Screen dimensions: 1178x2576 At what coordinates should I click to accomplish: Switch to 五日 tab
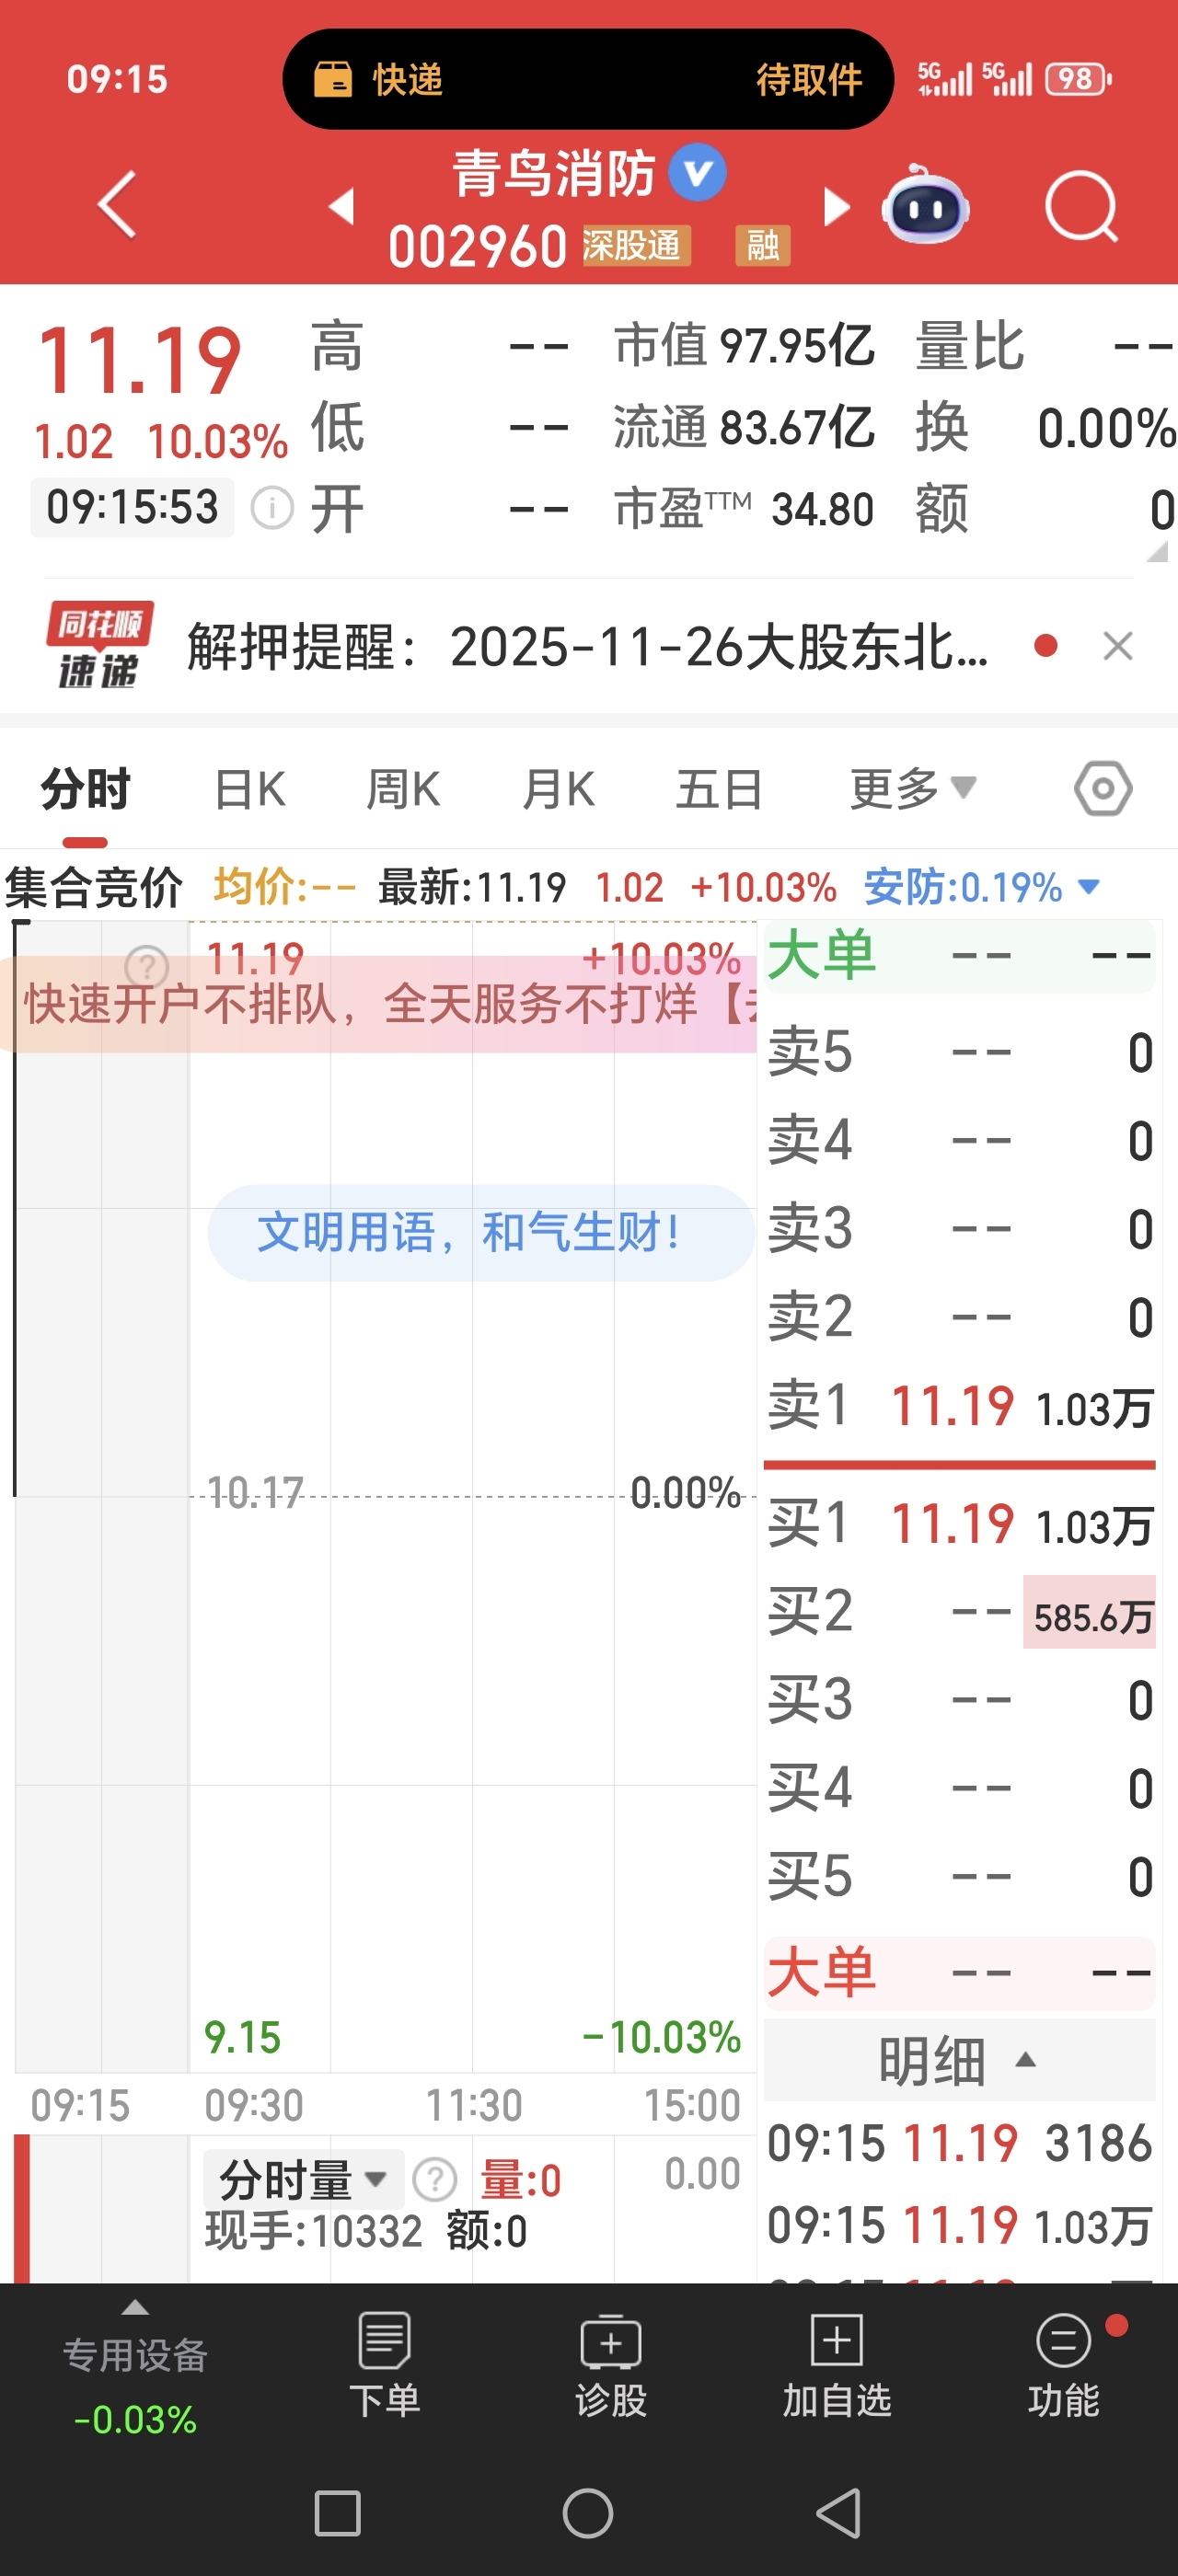[x=719, y=789]
